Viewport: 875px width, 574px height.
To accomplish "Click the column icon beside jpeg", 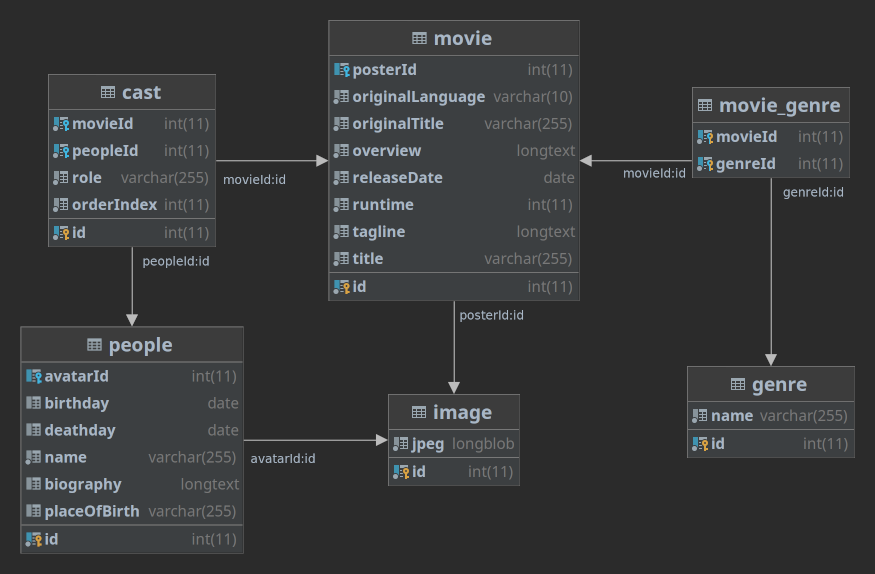I will pos(401,444).
